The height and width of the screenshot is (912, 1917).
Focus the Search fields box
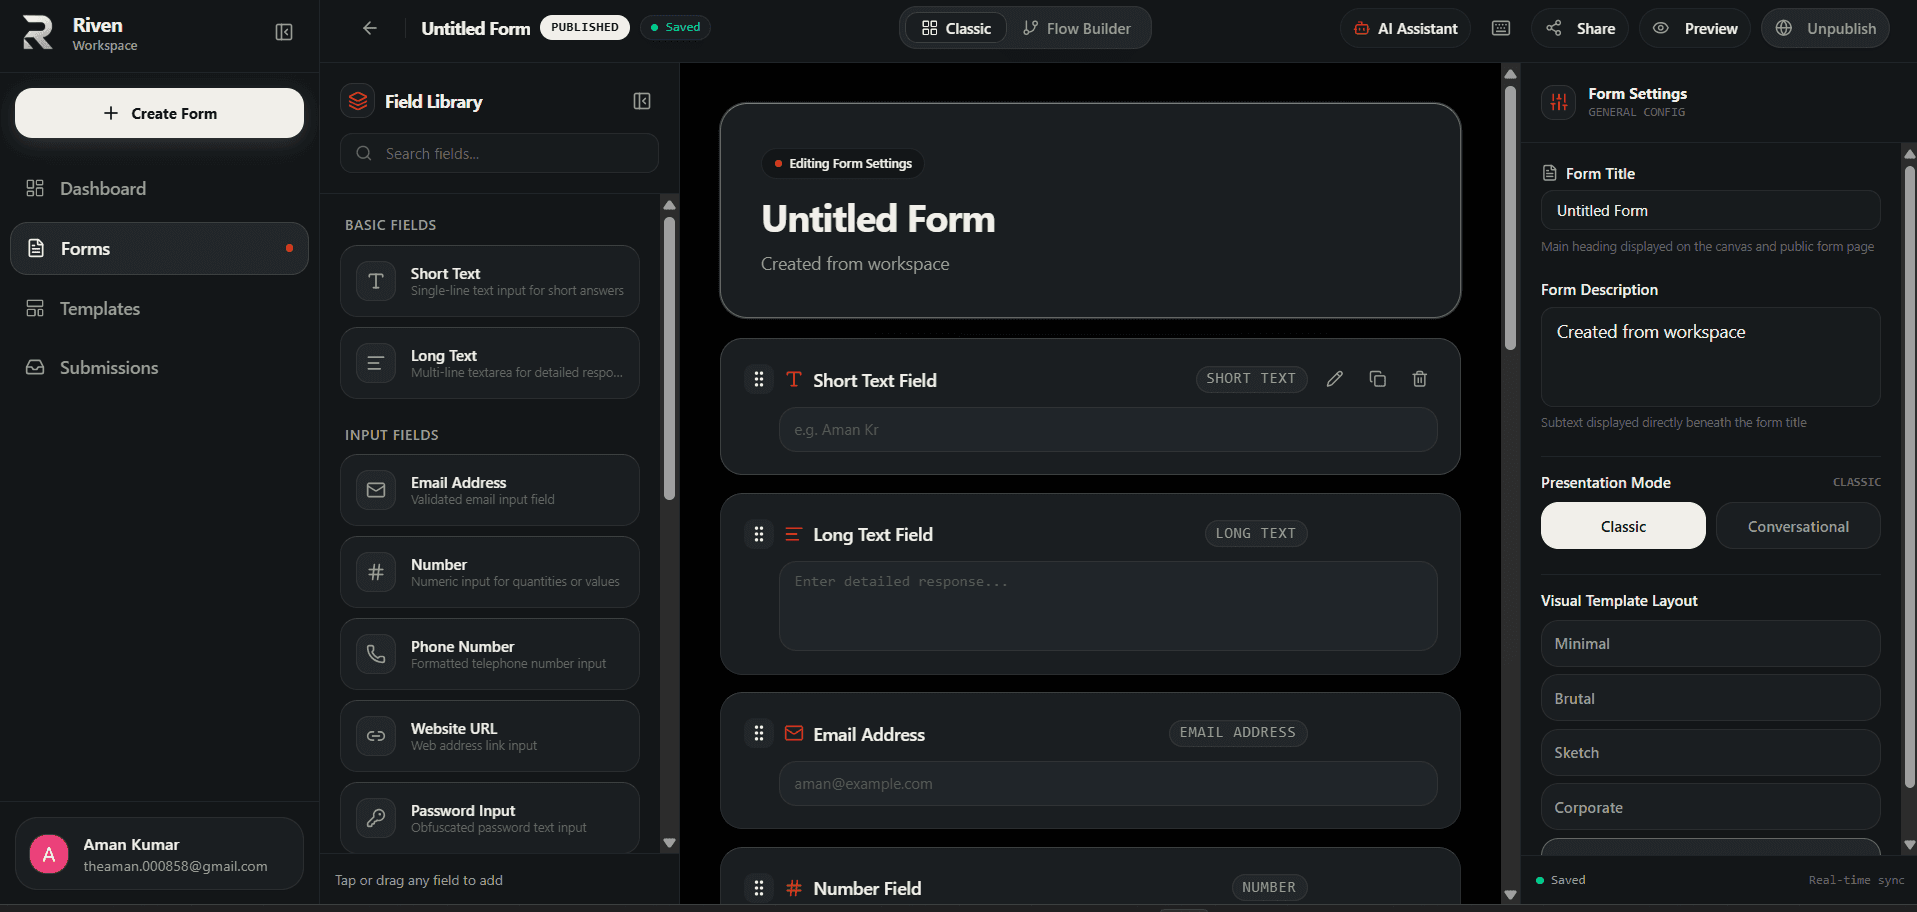tap(499, 153)
